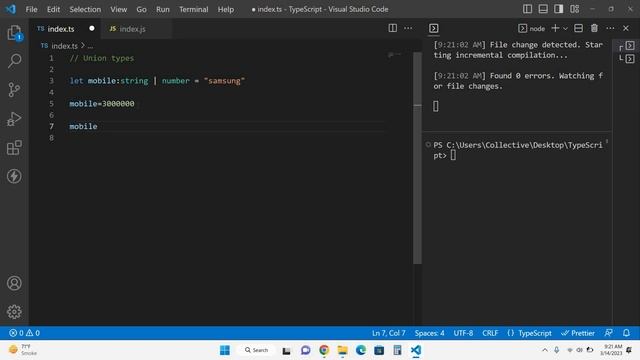
Task: Switch to the index.js tab
Action: pos(133,29)
